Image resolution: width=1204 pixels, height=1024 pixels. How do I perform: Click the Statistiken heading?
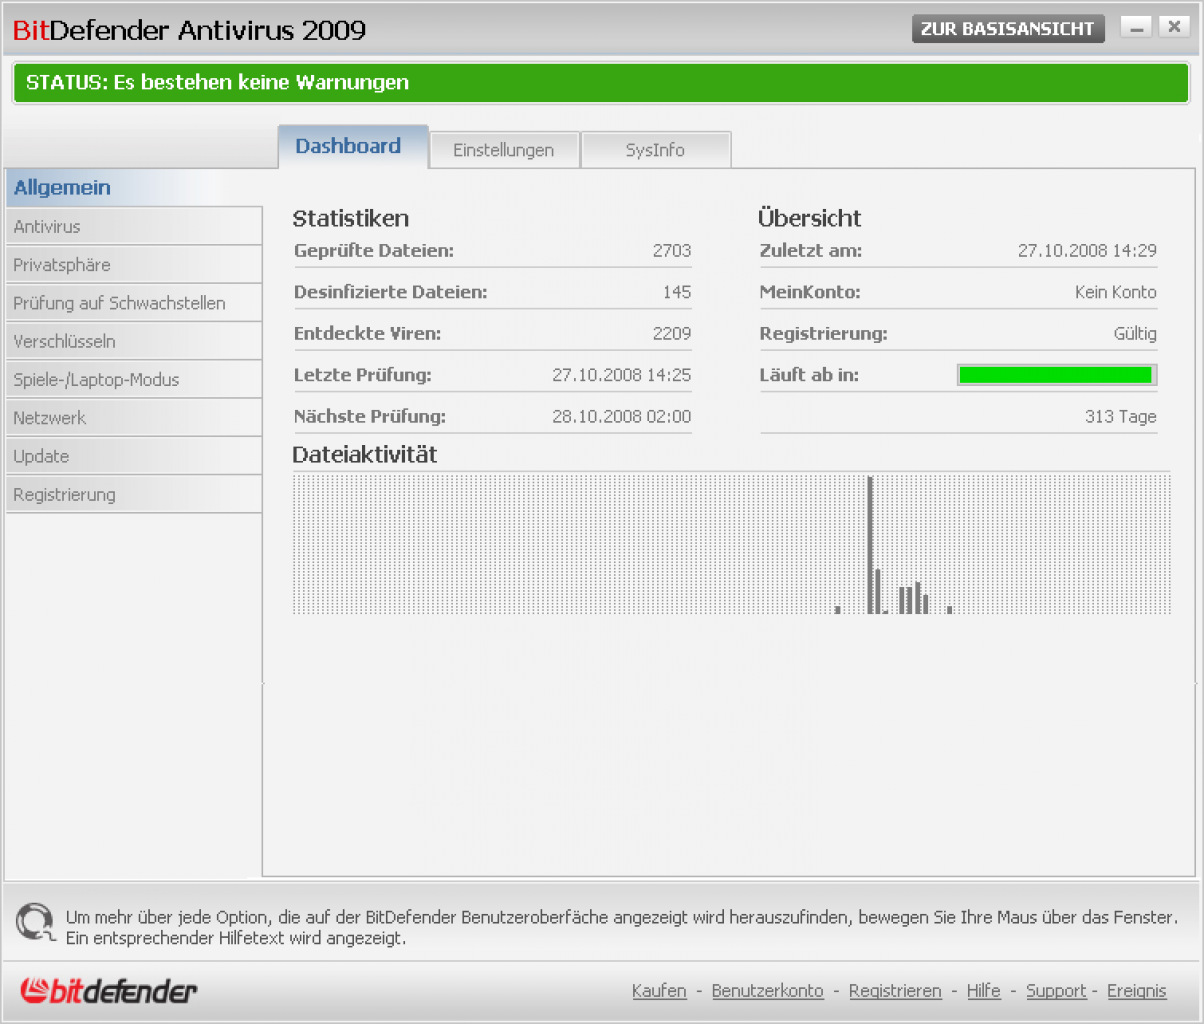pyautogui.click(x=351, y=218)
